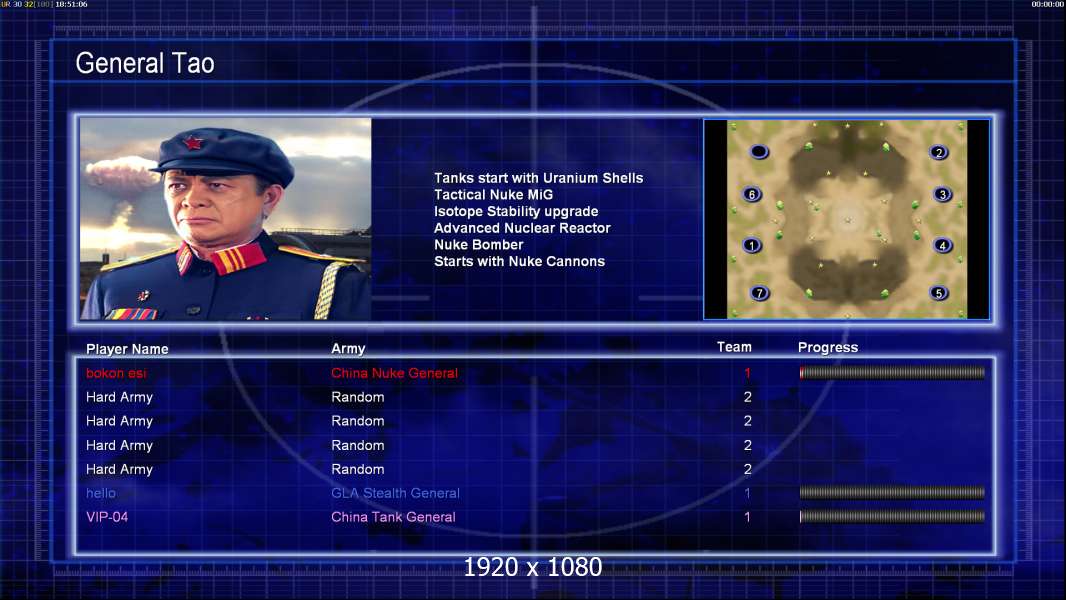Image resolution: width=1066 pixels, height=600 pixels.
Task: Click start position 2 on the minimap
Action: point(939,152)
